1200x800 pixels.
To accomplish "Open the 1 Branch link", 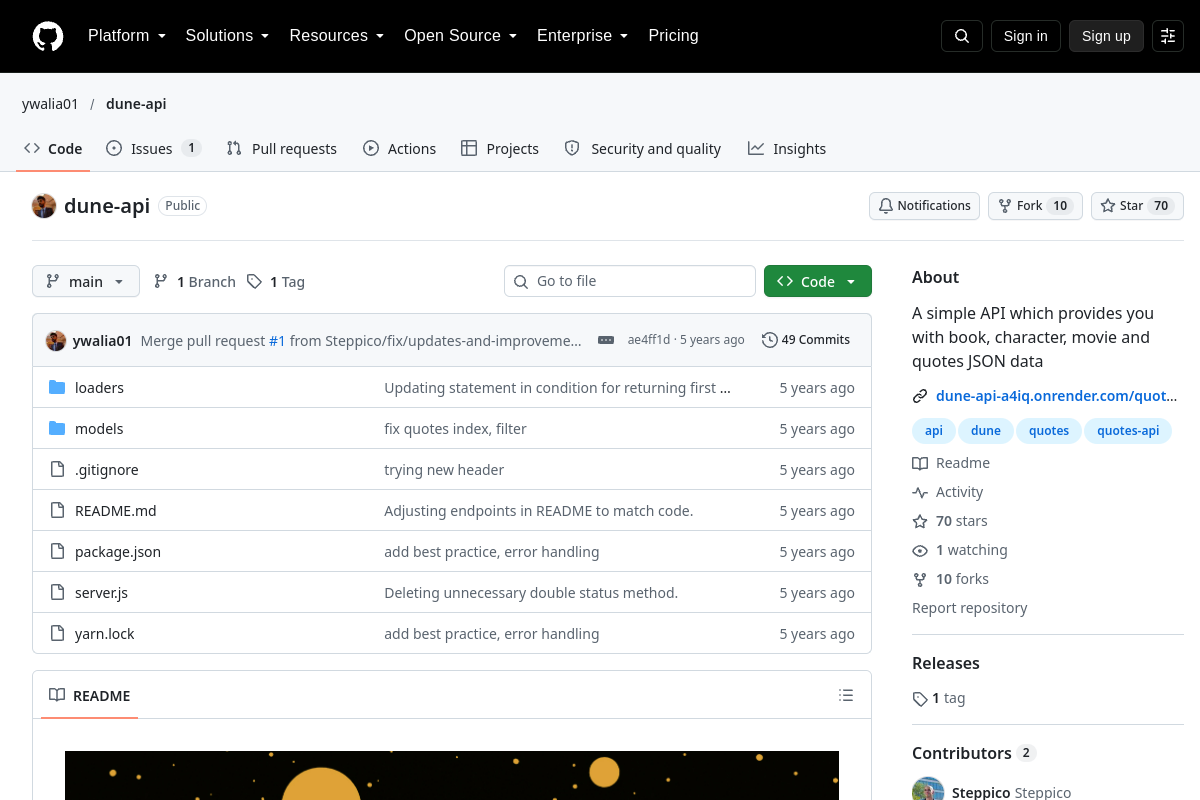I will 194,282.
